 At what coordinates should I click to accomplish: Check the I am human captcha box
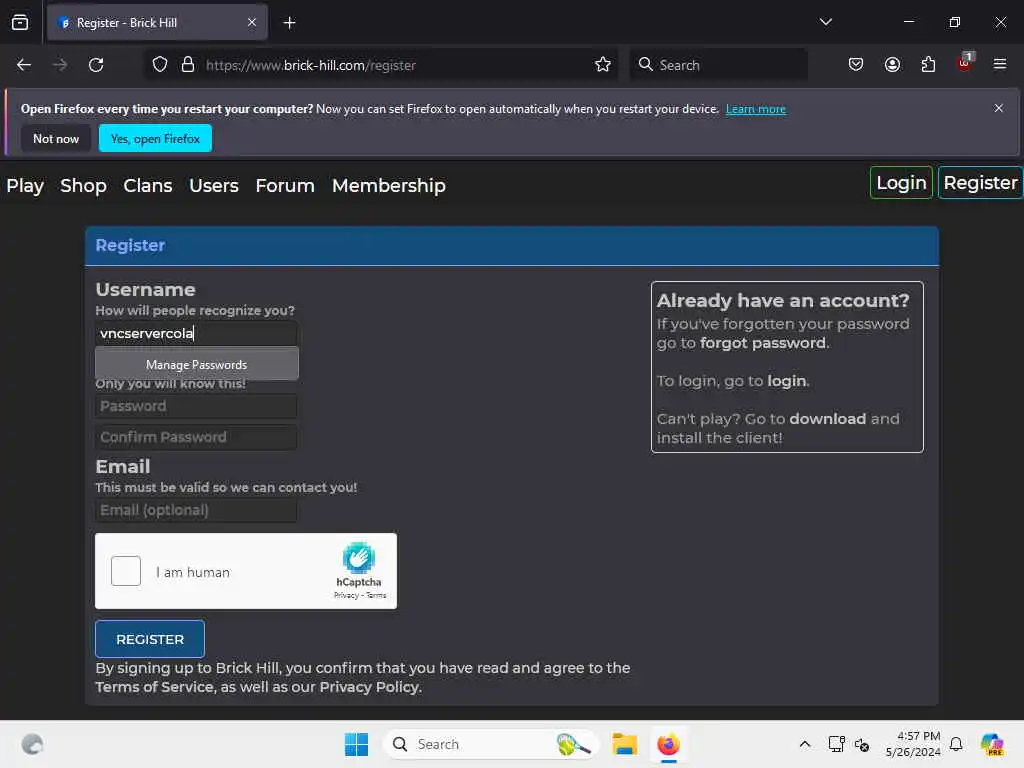coord(126,571)
